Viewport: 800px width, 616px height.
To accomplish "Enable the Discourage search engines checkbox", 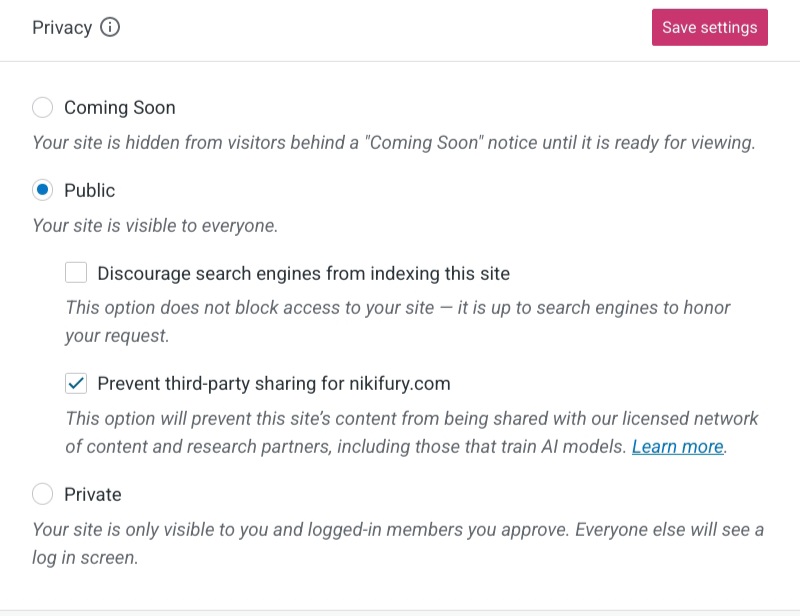I will (76, 273).
